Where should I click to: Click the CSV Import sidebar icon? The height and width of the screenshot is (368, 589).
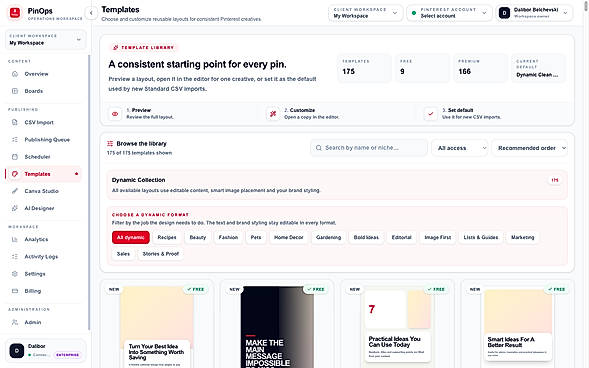[x=15, y=122]
